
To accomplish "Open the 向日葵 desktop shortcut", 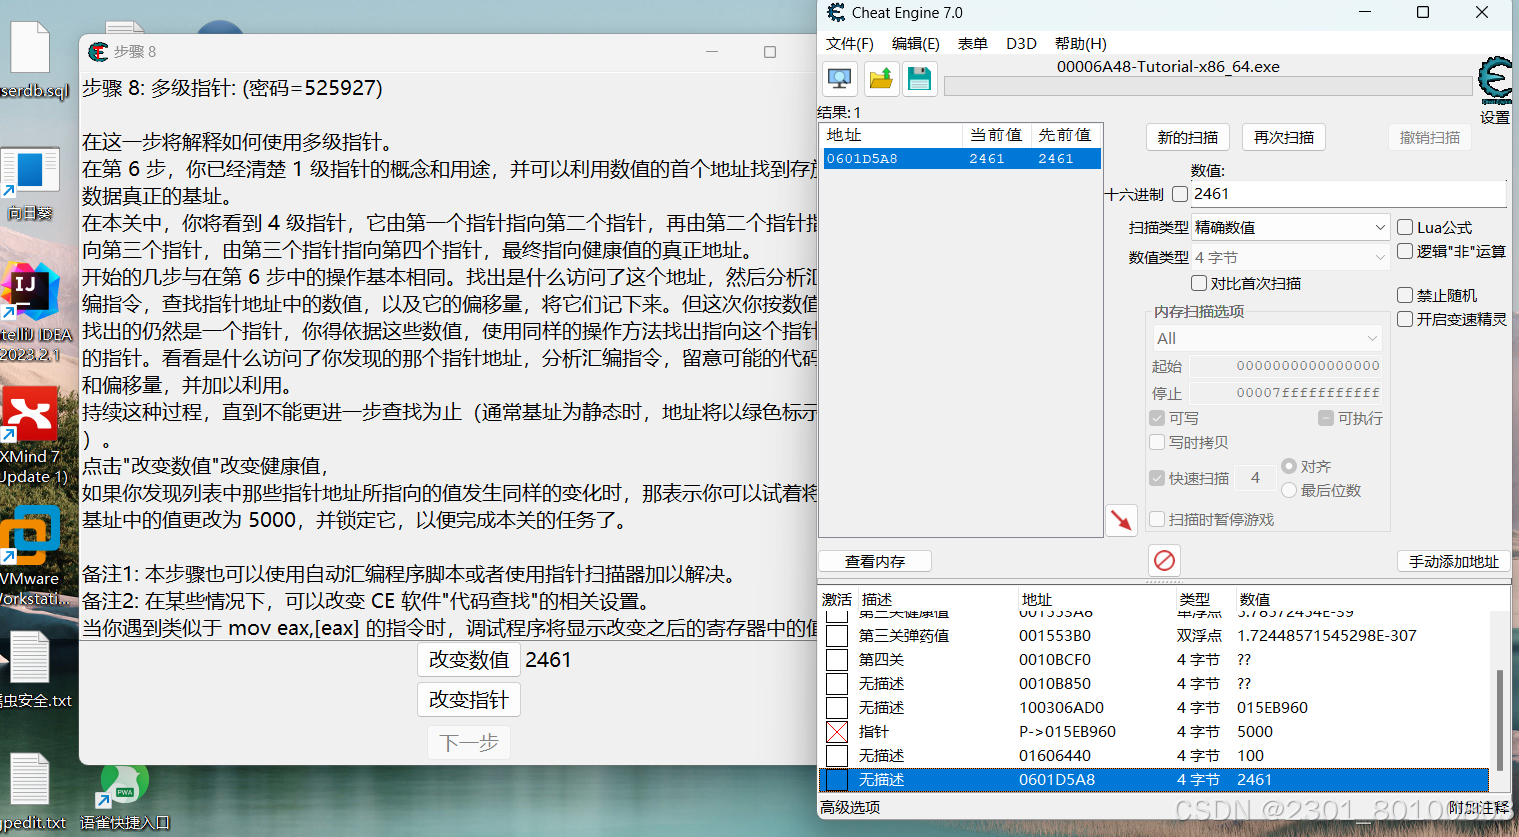I will [31, 184].
